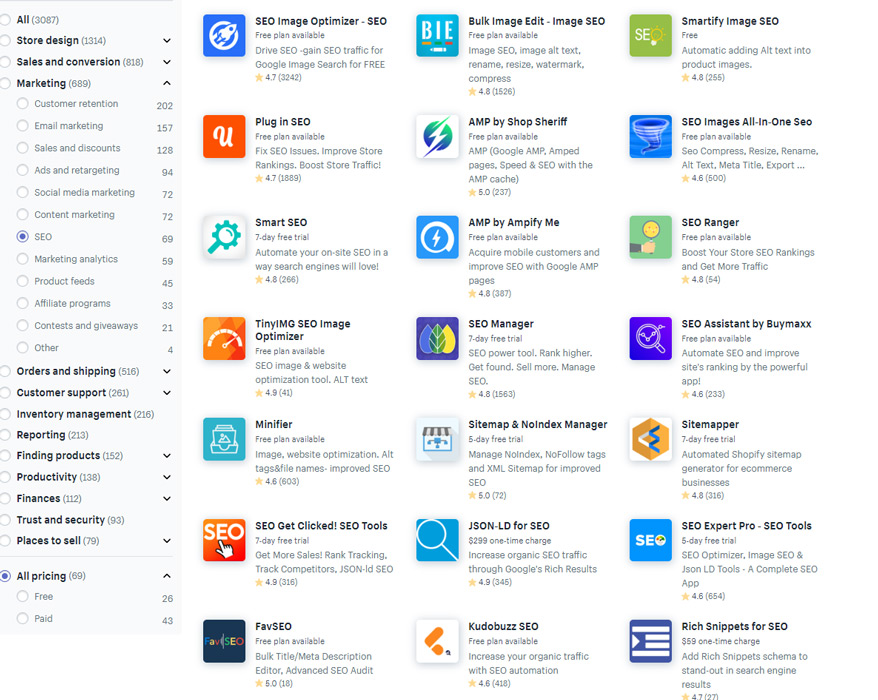Collapse the All pricing section chevron
This screenshot has height=700, width=878.
pyautogui.click(x=167, y=576)
